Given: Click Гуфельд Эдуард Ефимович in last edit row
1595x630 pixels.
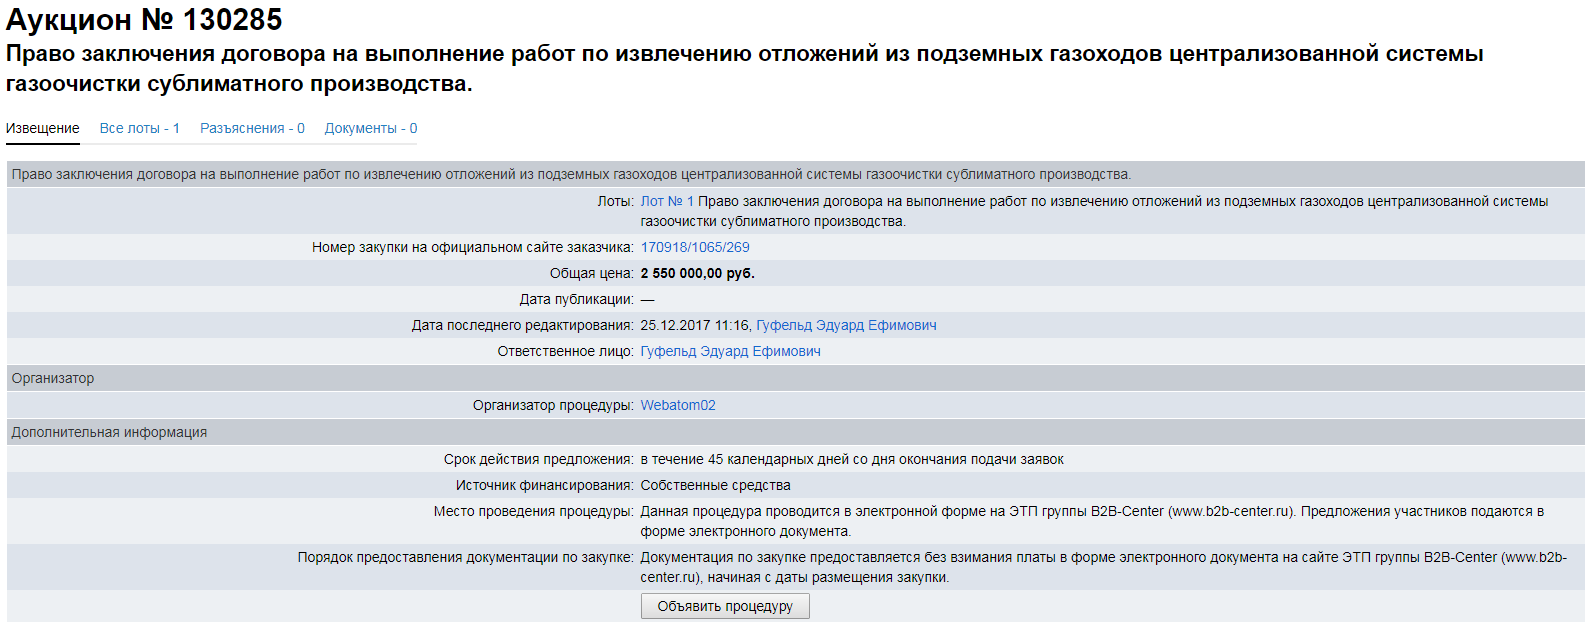Looking at the screenshot, I should [846, 325].
